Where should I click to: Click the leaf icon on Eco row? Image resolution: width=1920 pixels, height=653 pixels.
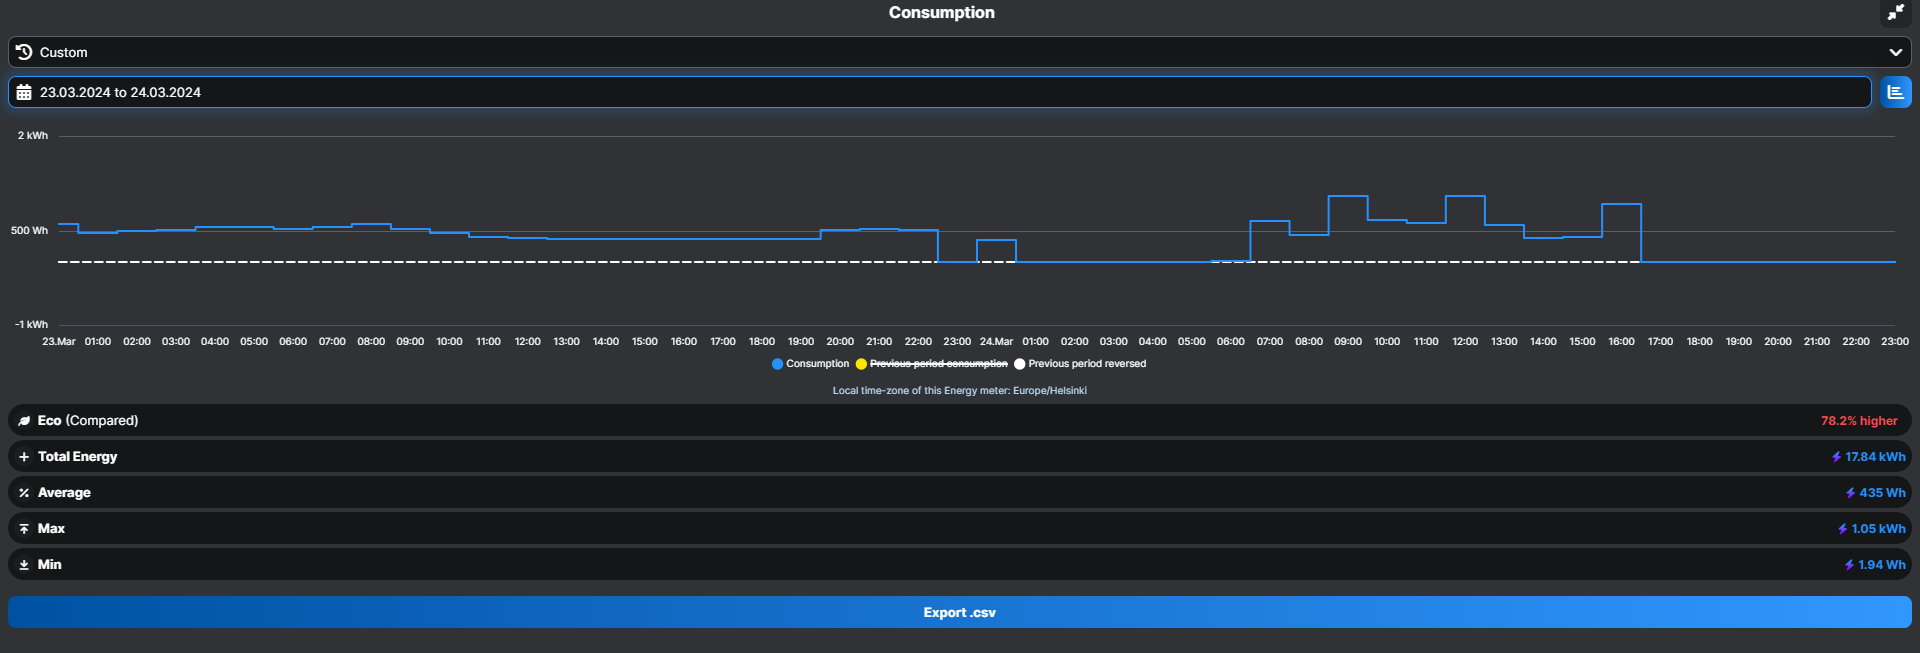click(24, 421)
